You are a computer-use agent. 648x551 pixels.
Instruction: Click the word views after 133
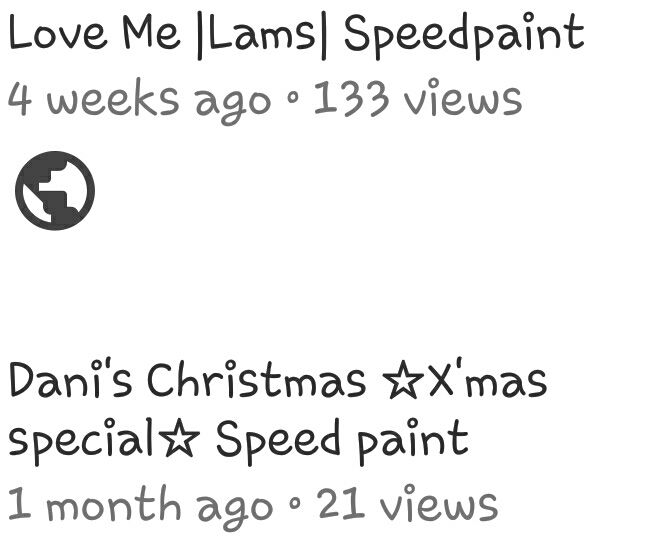click(x=463, y=97)
